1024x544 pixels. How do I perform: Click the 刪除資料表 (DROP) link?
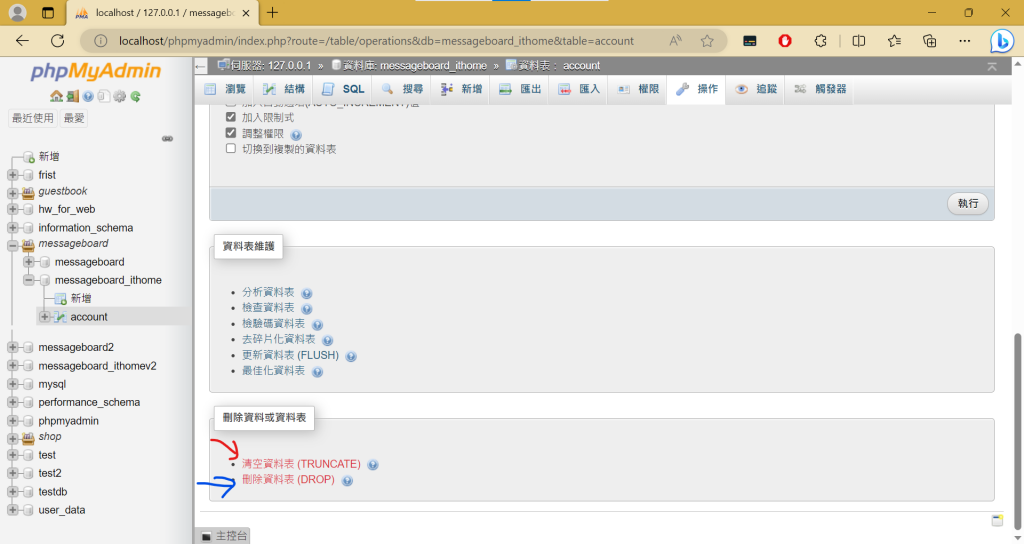coord(288,480)
